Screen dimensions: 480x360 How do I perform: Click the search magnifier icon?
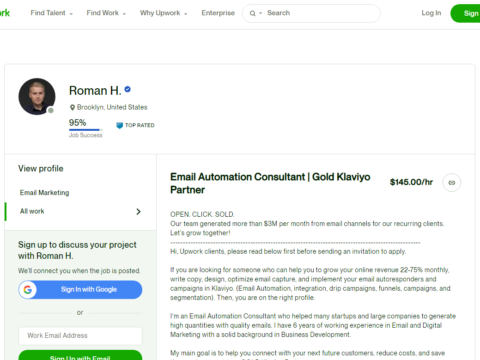click(252, 13)
